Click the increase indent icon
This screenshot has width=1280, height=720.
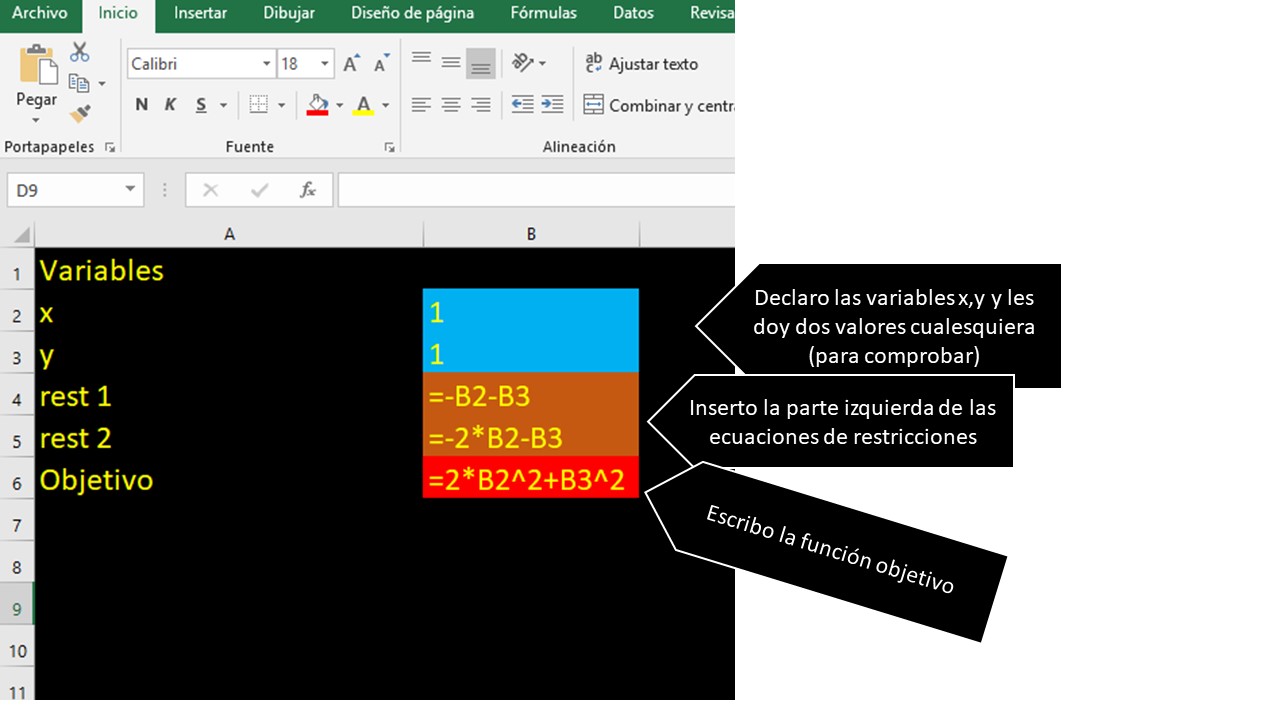tap(552, 104)
